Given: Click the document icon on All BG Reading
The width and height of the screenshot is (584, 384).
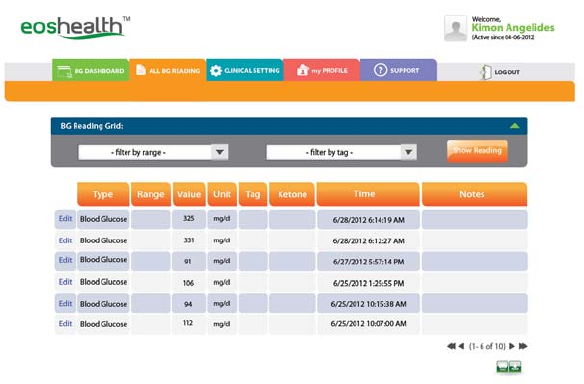Looking at the screenshot, I should point(141,69).
